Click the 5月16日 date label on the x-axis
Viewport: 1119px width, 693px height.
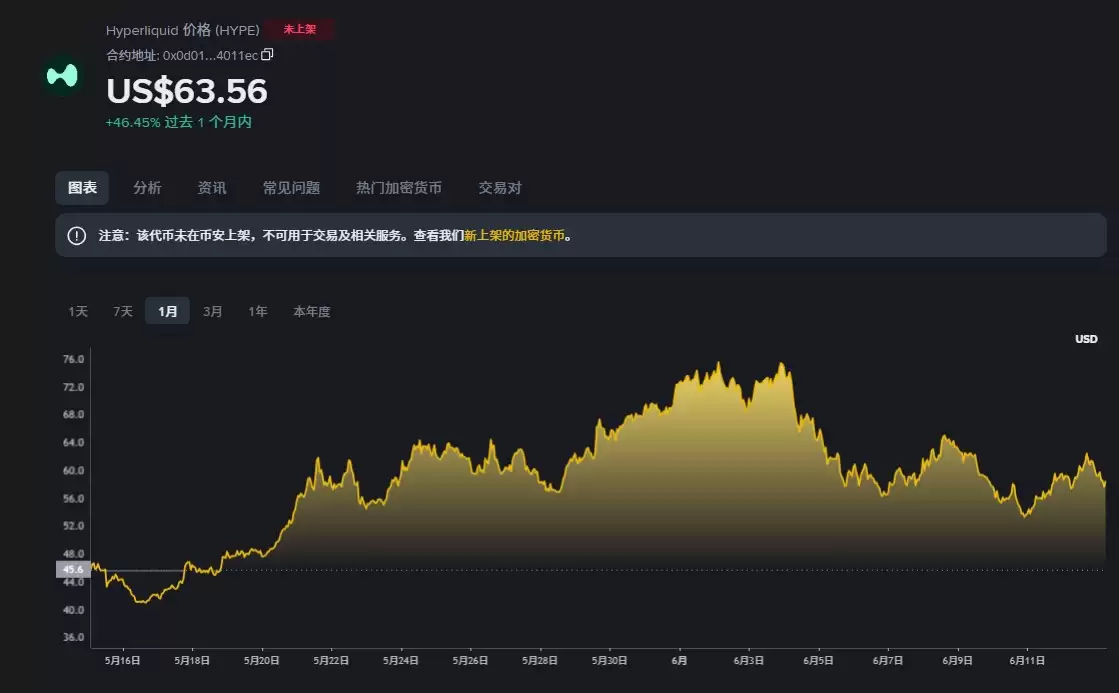pyautogui.click(x=123, y=661)
